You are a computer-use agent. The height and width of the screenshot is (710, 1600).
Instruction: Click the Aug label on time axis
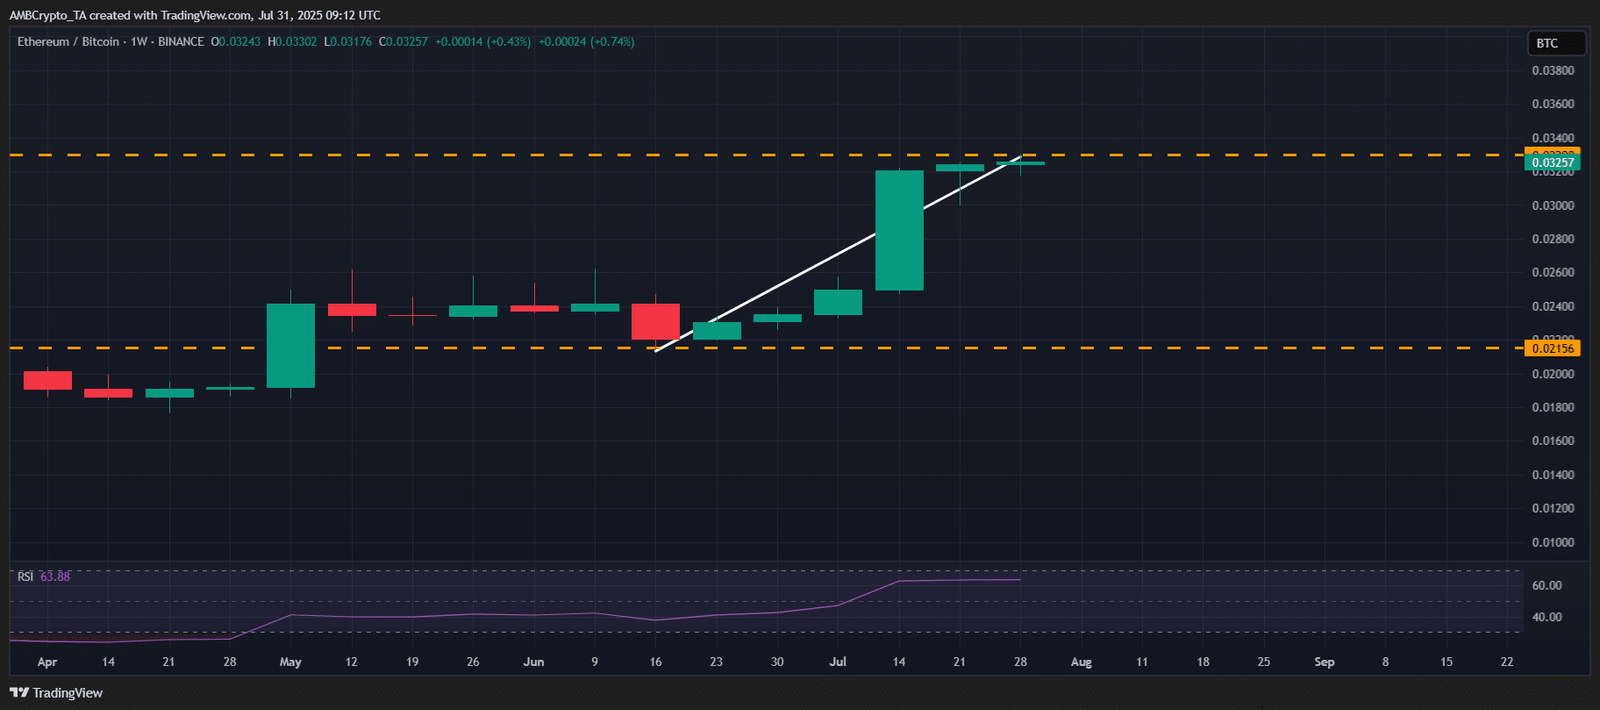pos(1081,662)
